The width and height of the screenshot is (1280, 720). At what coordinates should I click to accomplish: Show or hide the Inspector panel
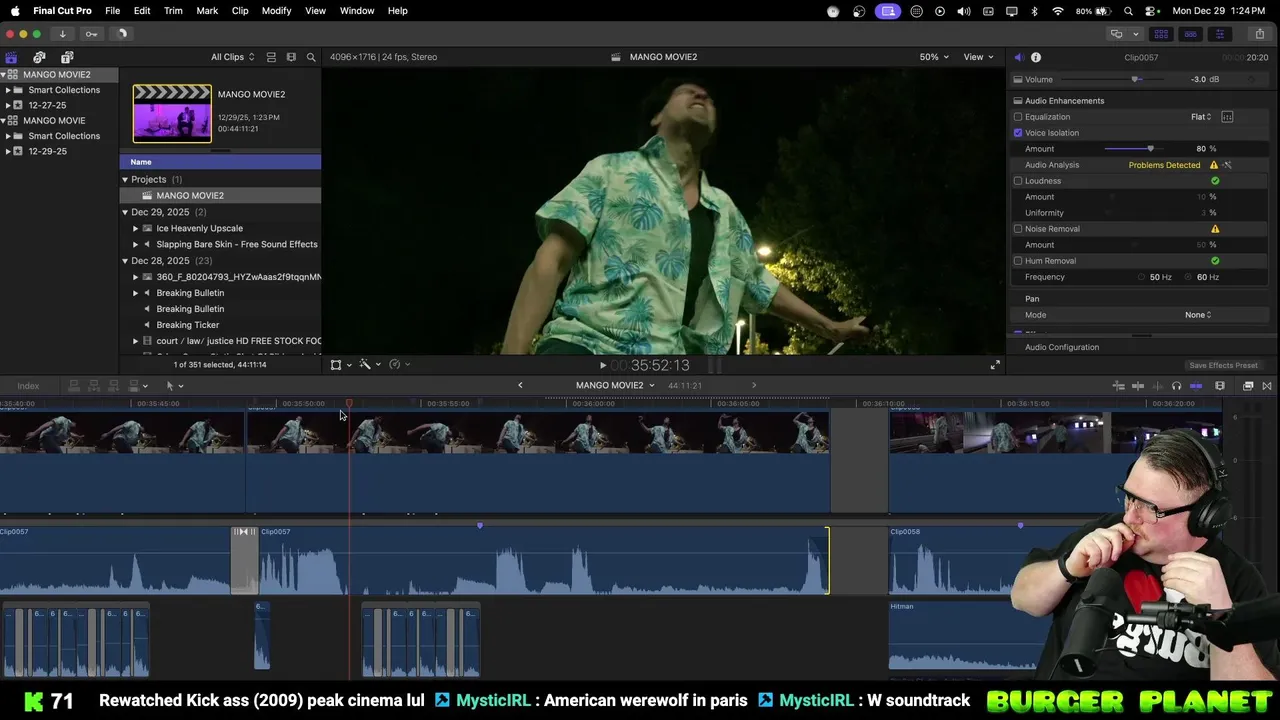click(x=1219, y=34)
